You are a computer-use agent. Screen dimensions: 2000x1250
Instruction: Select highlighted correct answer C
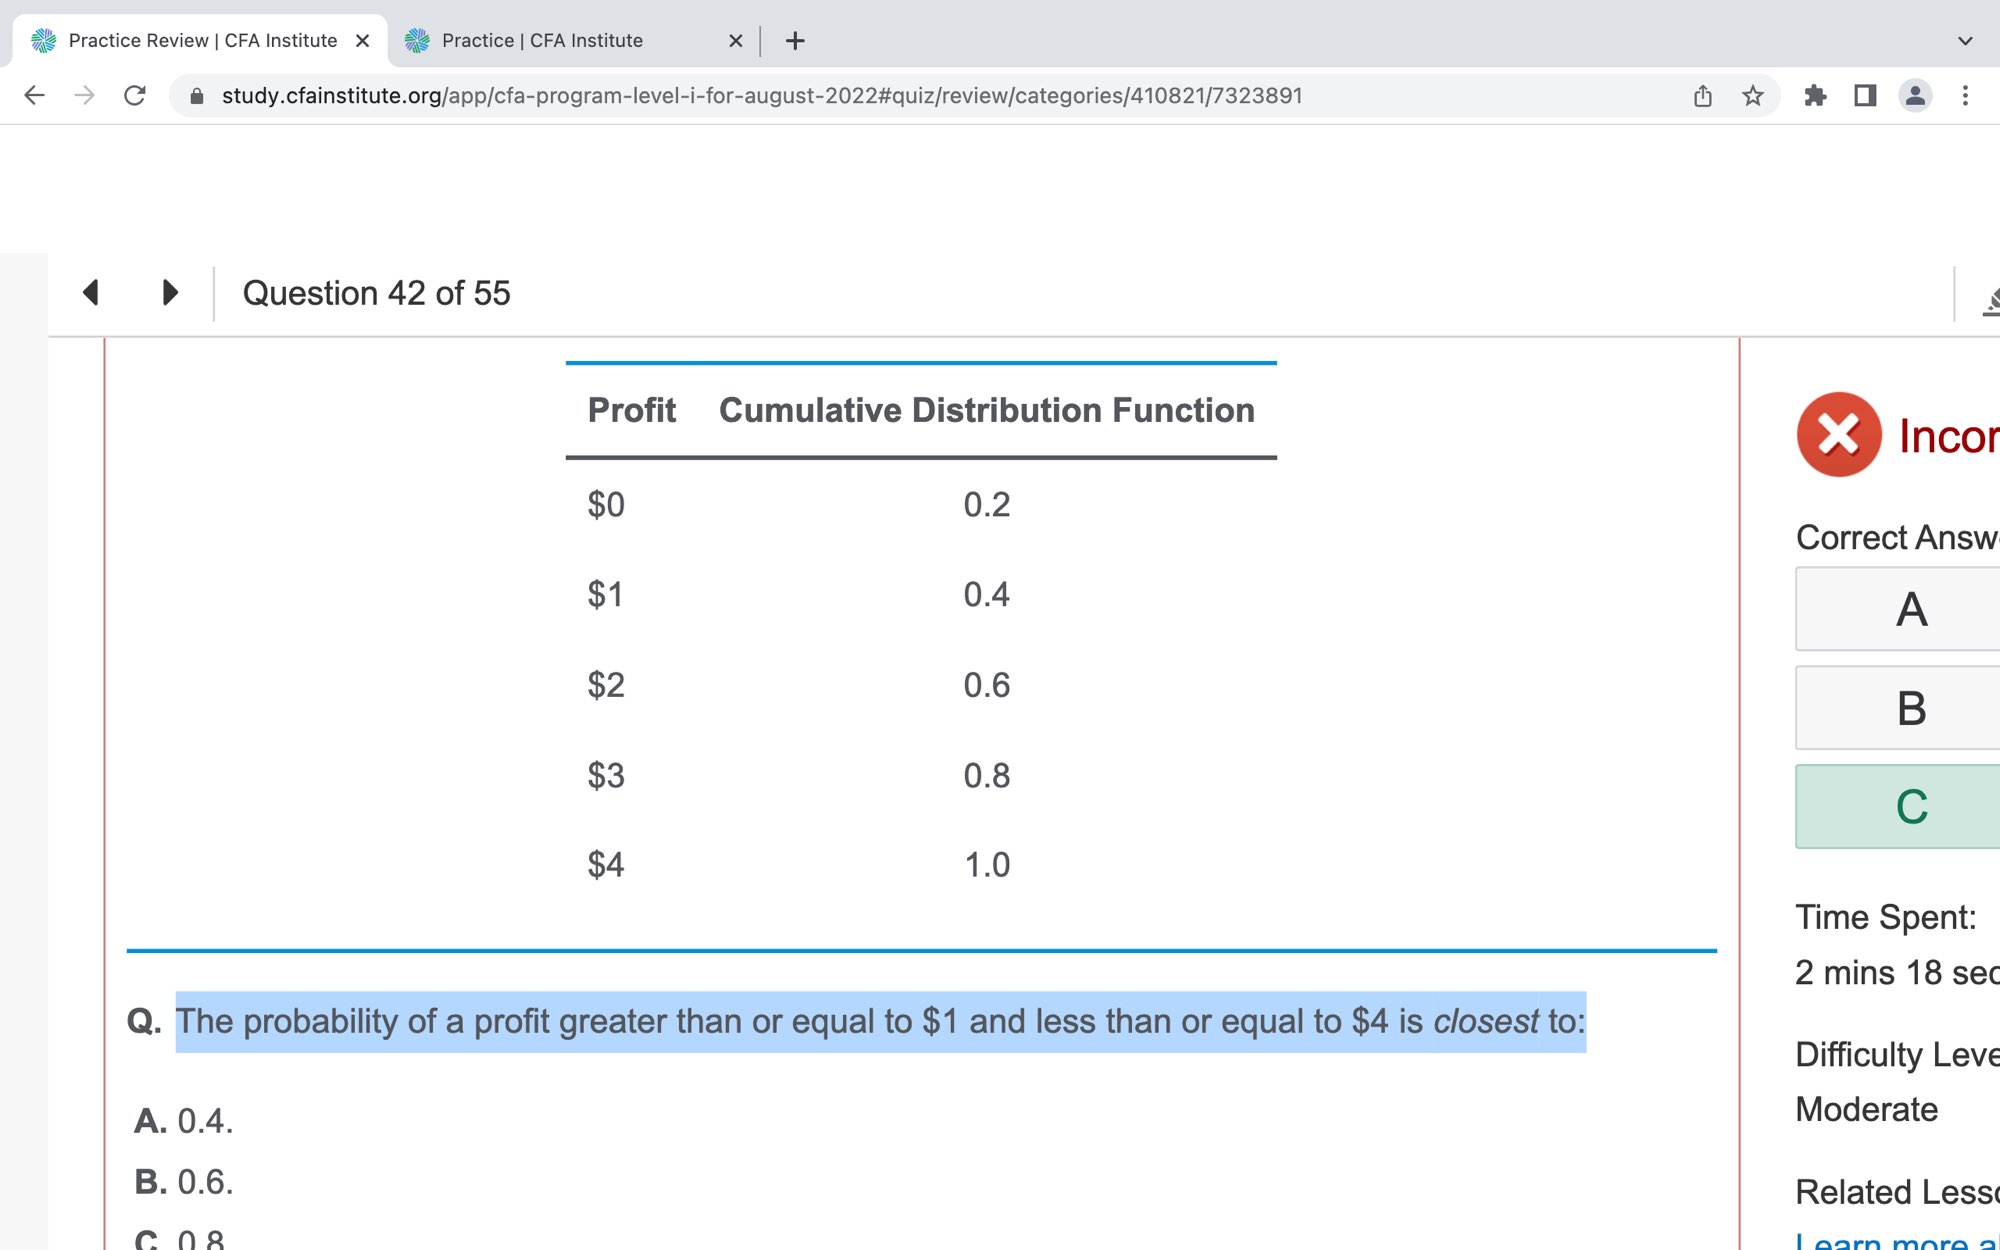coord(1910,807)
